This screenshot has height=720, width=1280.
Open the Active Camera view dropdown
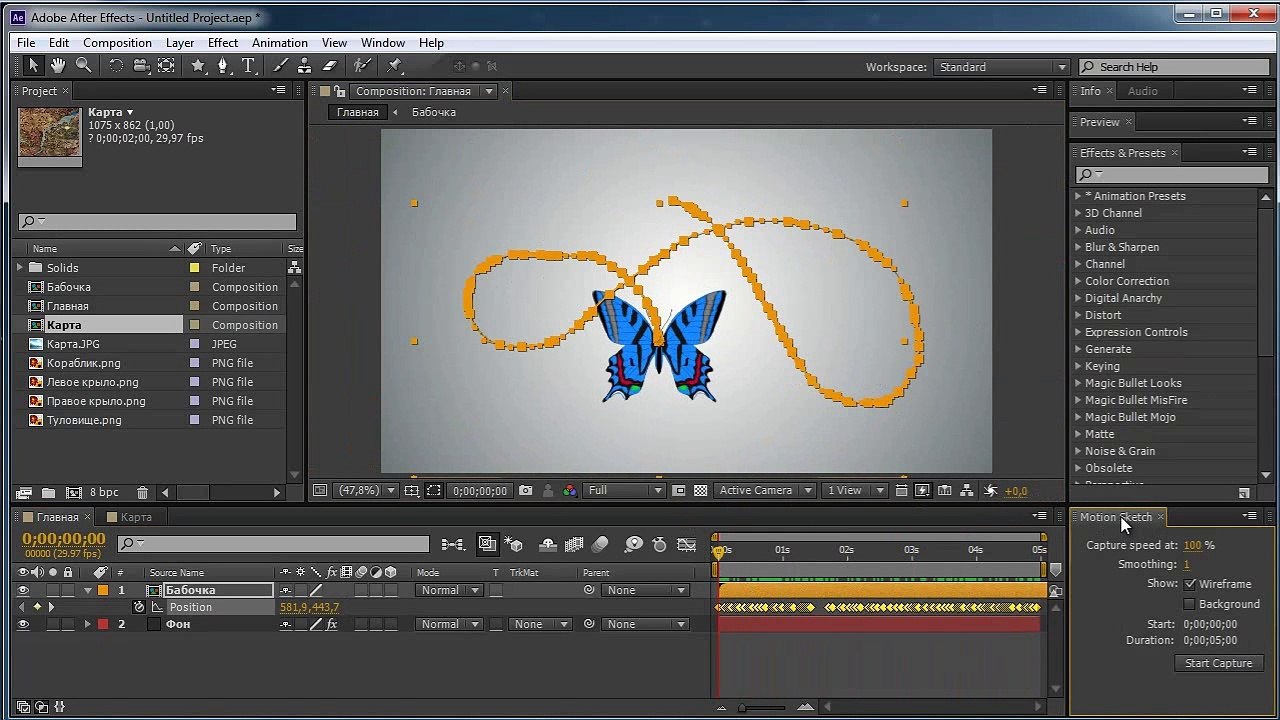(765, 491)
